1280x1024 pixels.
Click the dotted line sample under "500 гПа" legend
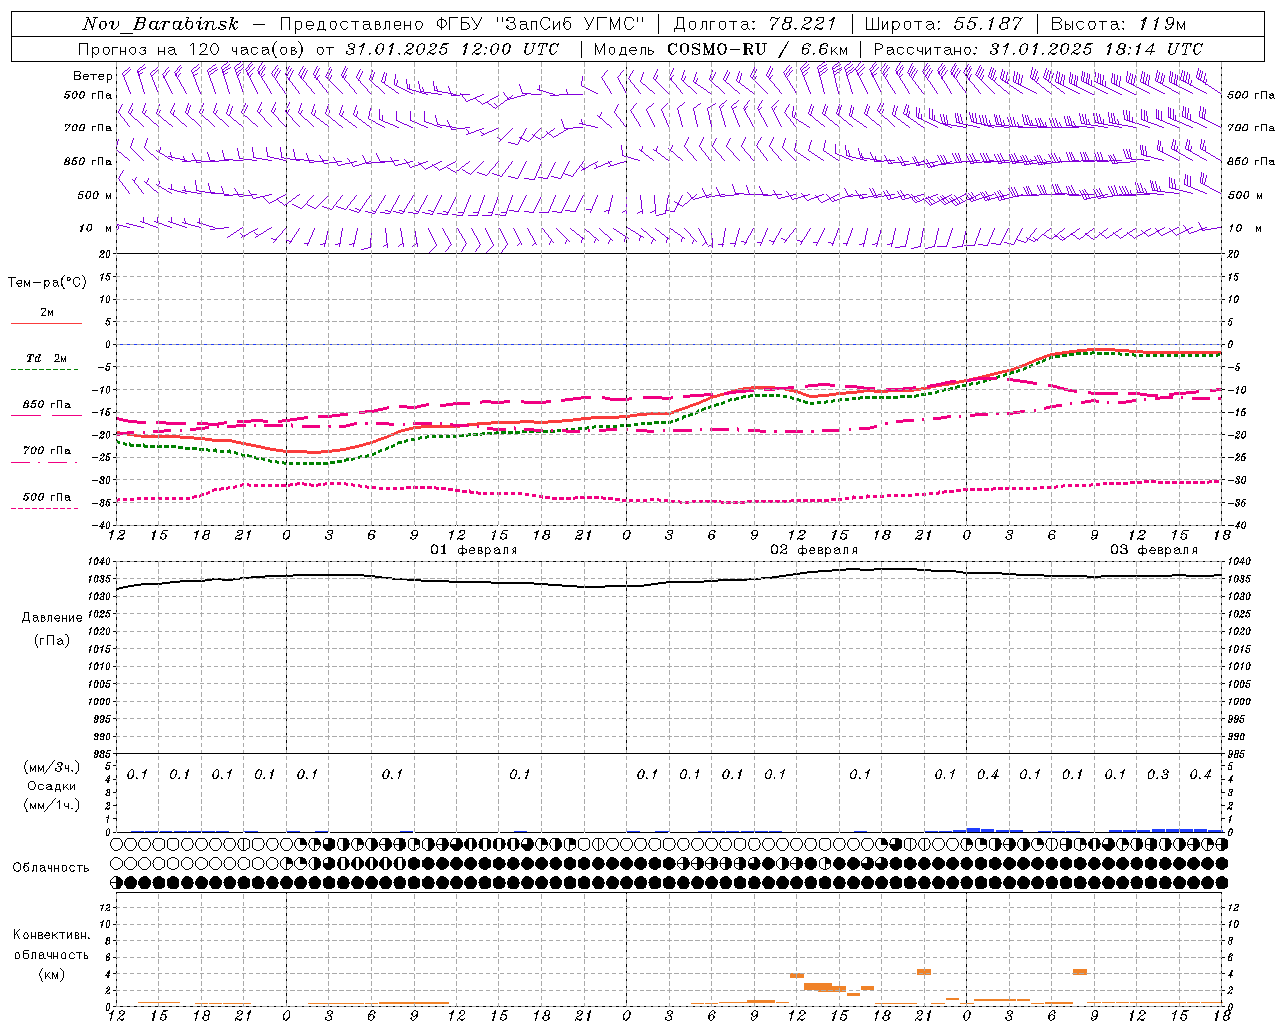click(44, 509)
